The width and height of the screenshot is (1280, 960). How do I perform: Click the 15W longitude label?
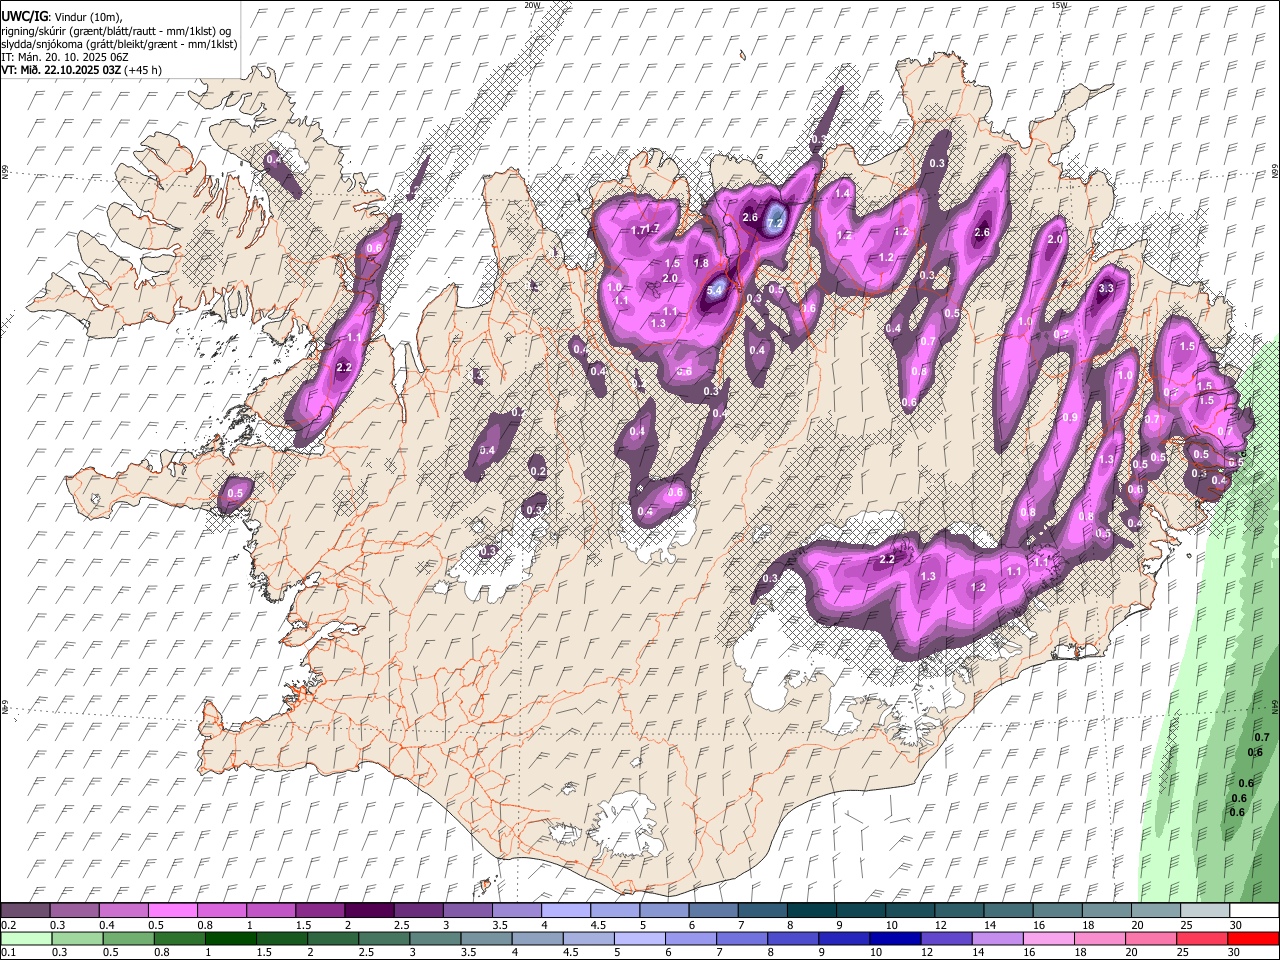coord(1060,5)
